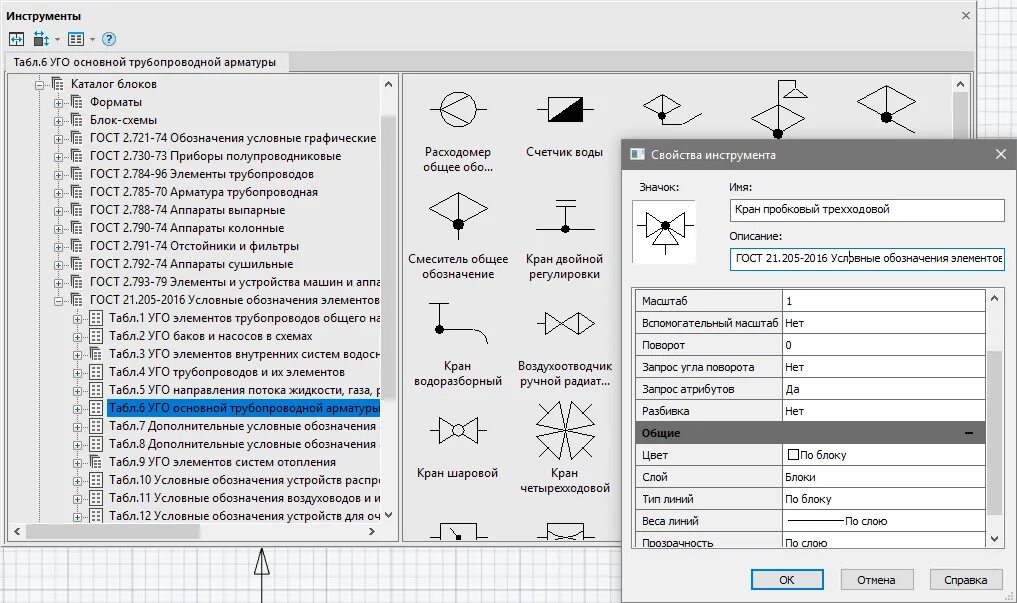Screen dimensions: 1017x603
Task: Click OK in Свойства инструмента dialog
Action: click(x=787, y=580)
